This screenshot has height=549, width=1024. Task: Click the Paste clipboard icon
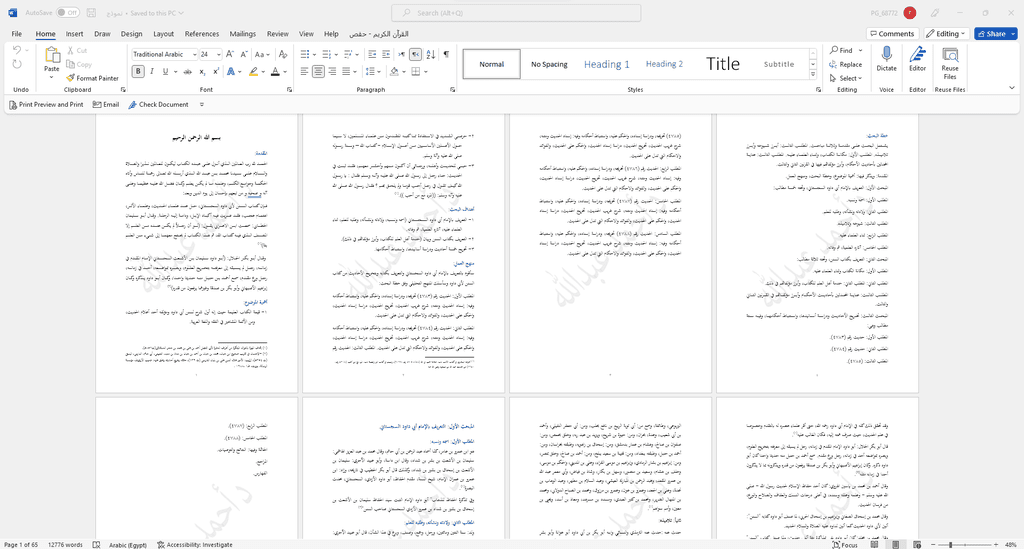coord(52,55)
